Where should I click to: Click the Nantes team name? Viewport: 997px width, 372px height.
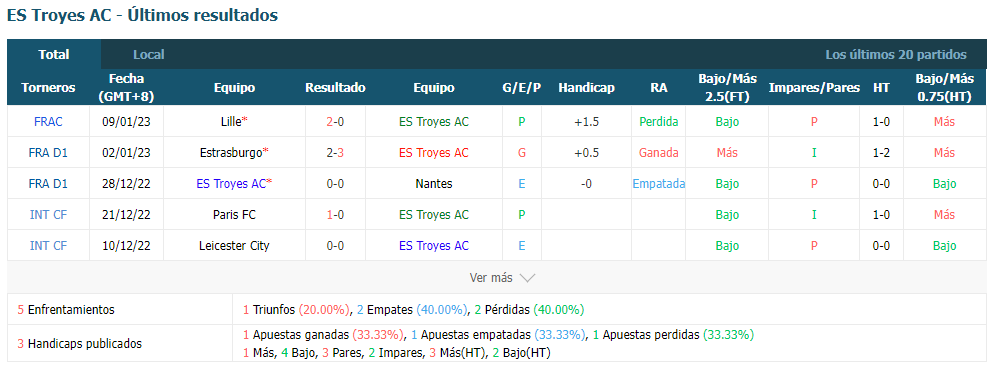434,184
